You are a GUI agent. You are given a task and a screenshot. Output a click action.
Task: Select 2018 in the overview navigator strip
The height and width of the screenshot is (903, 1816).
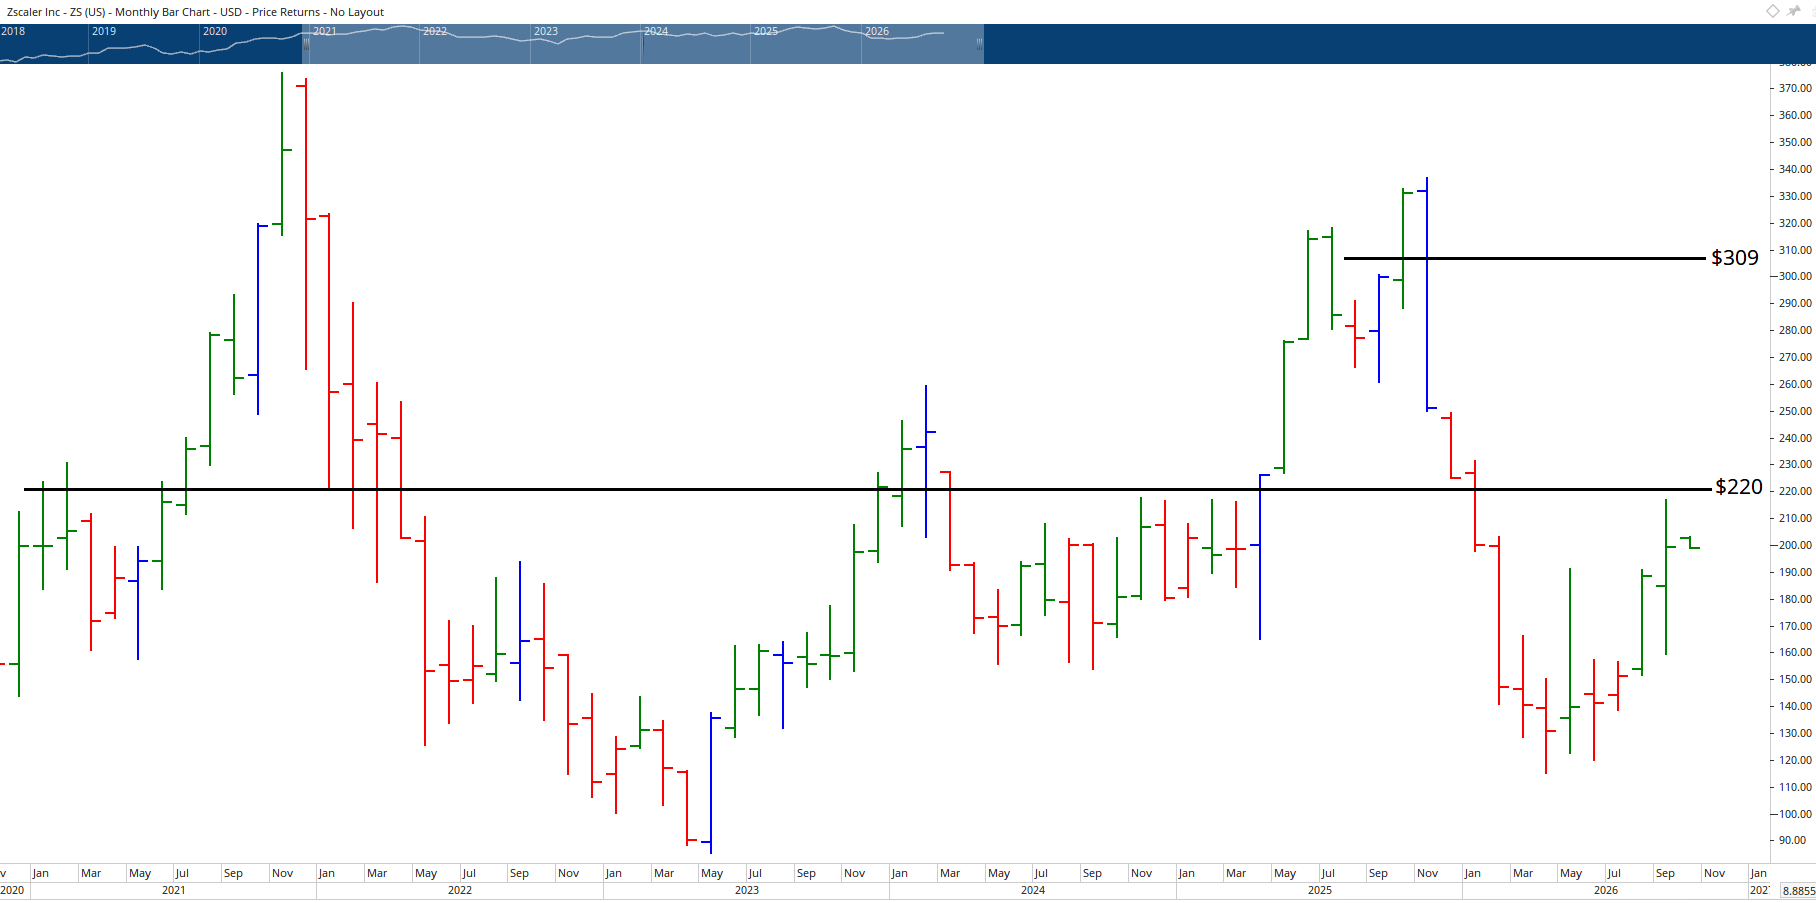(x=13, y=31)
